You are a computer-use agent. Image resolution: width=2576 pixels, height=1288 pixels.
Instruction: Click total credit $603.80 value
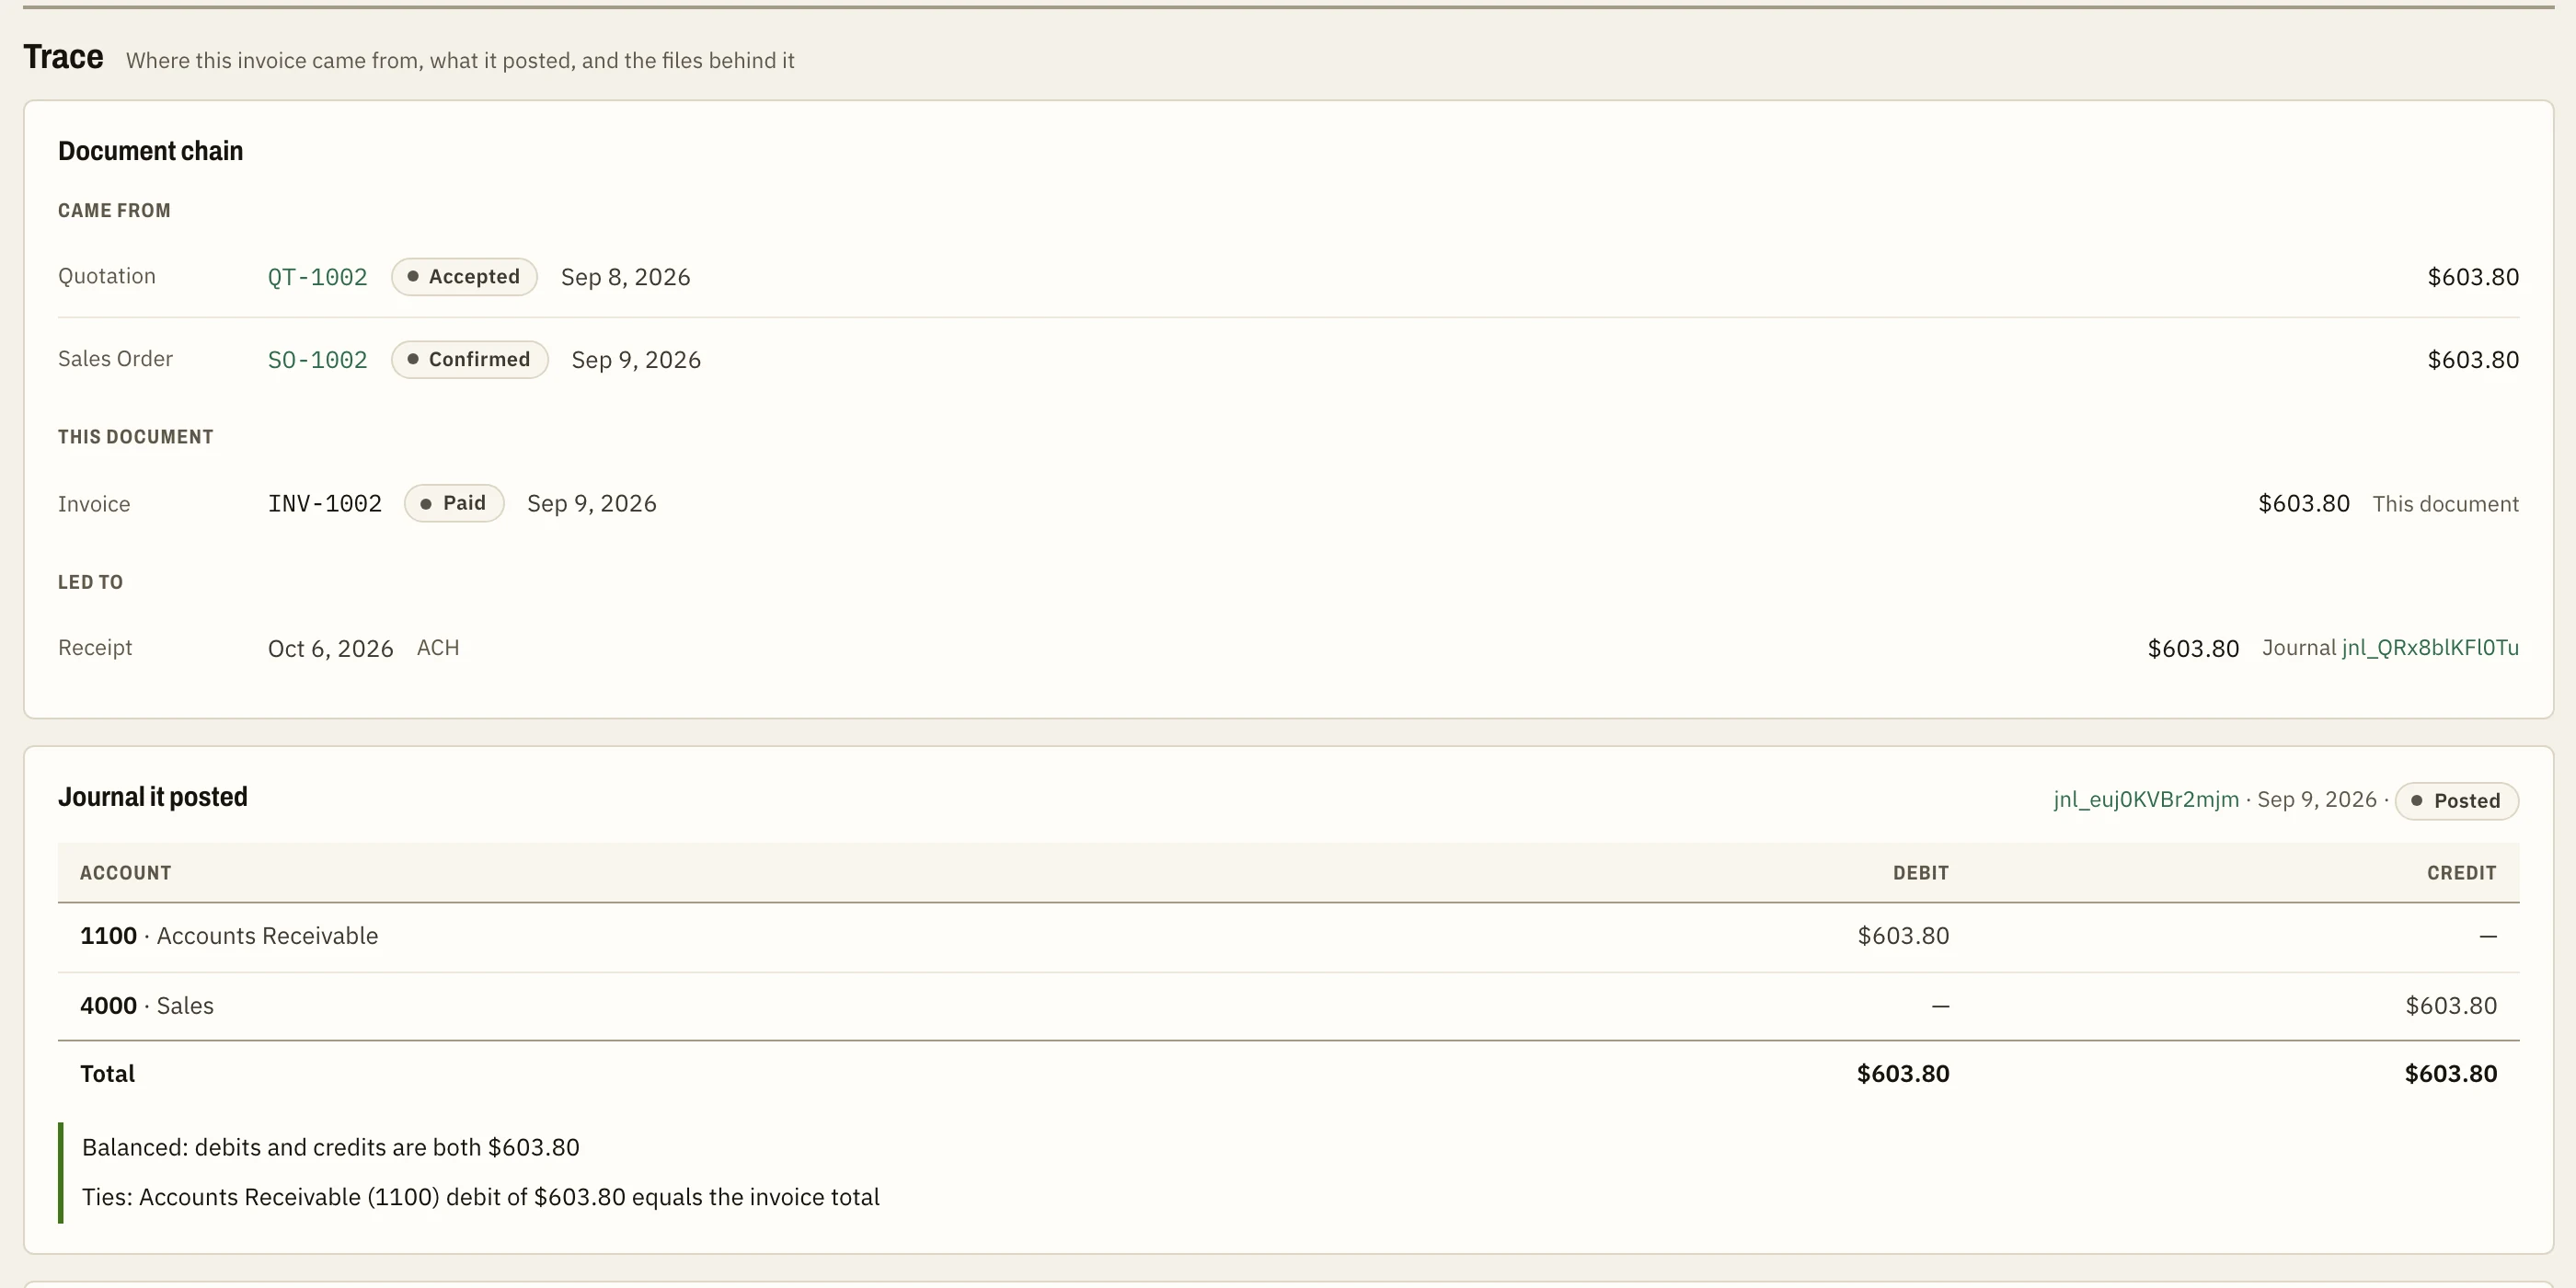pos(2451,1074)
